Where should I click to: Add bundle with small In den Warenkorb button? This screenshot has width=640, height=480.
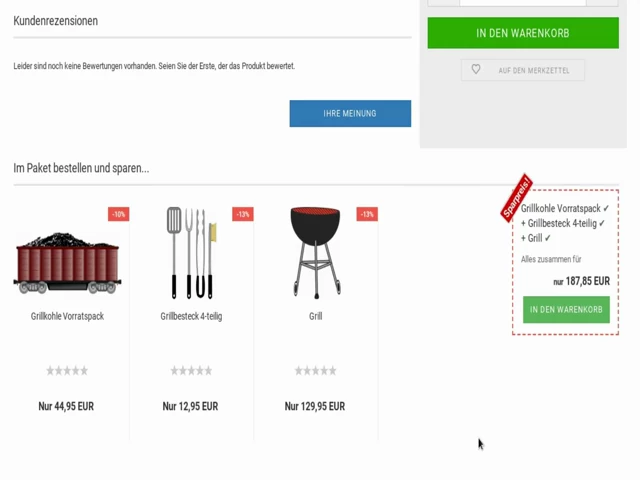pyautogui.click(x=566, y=310)
